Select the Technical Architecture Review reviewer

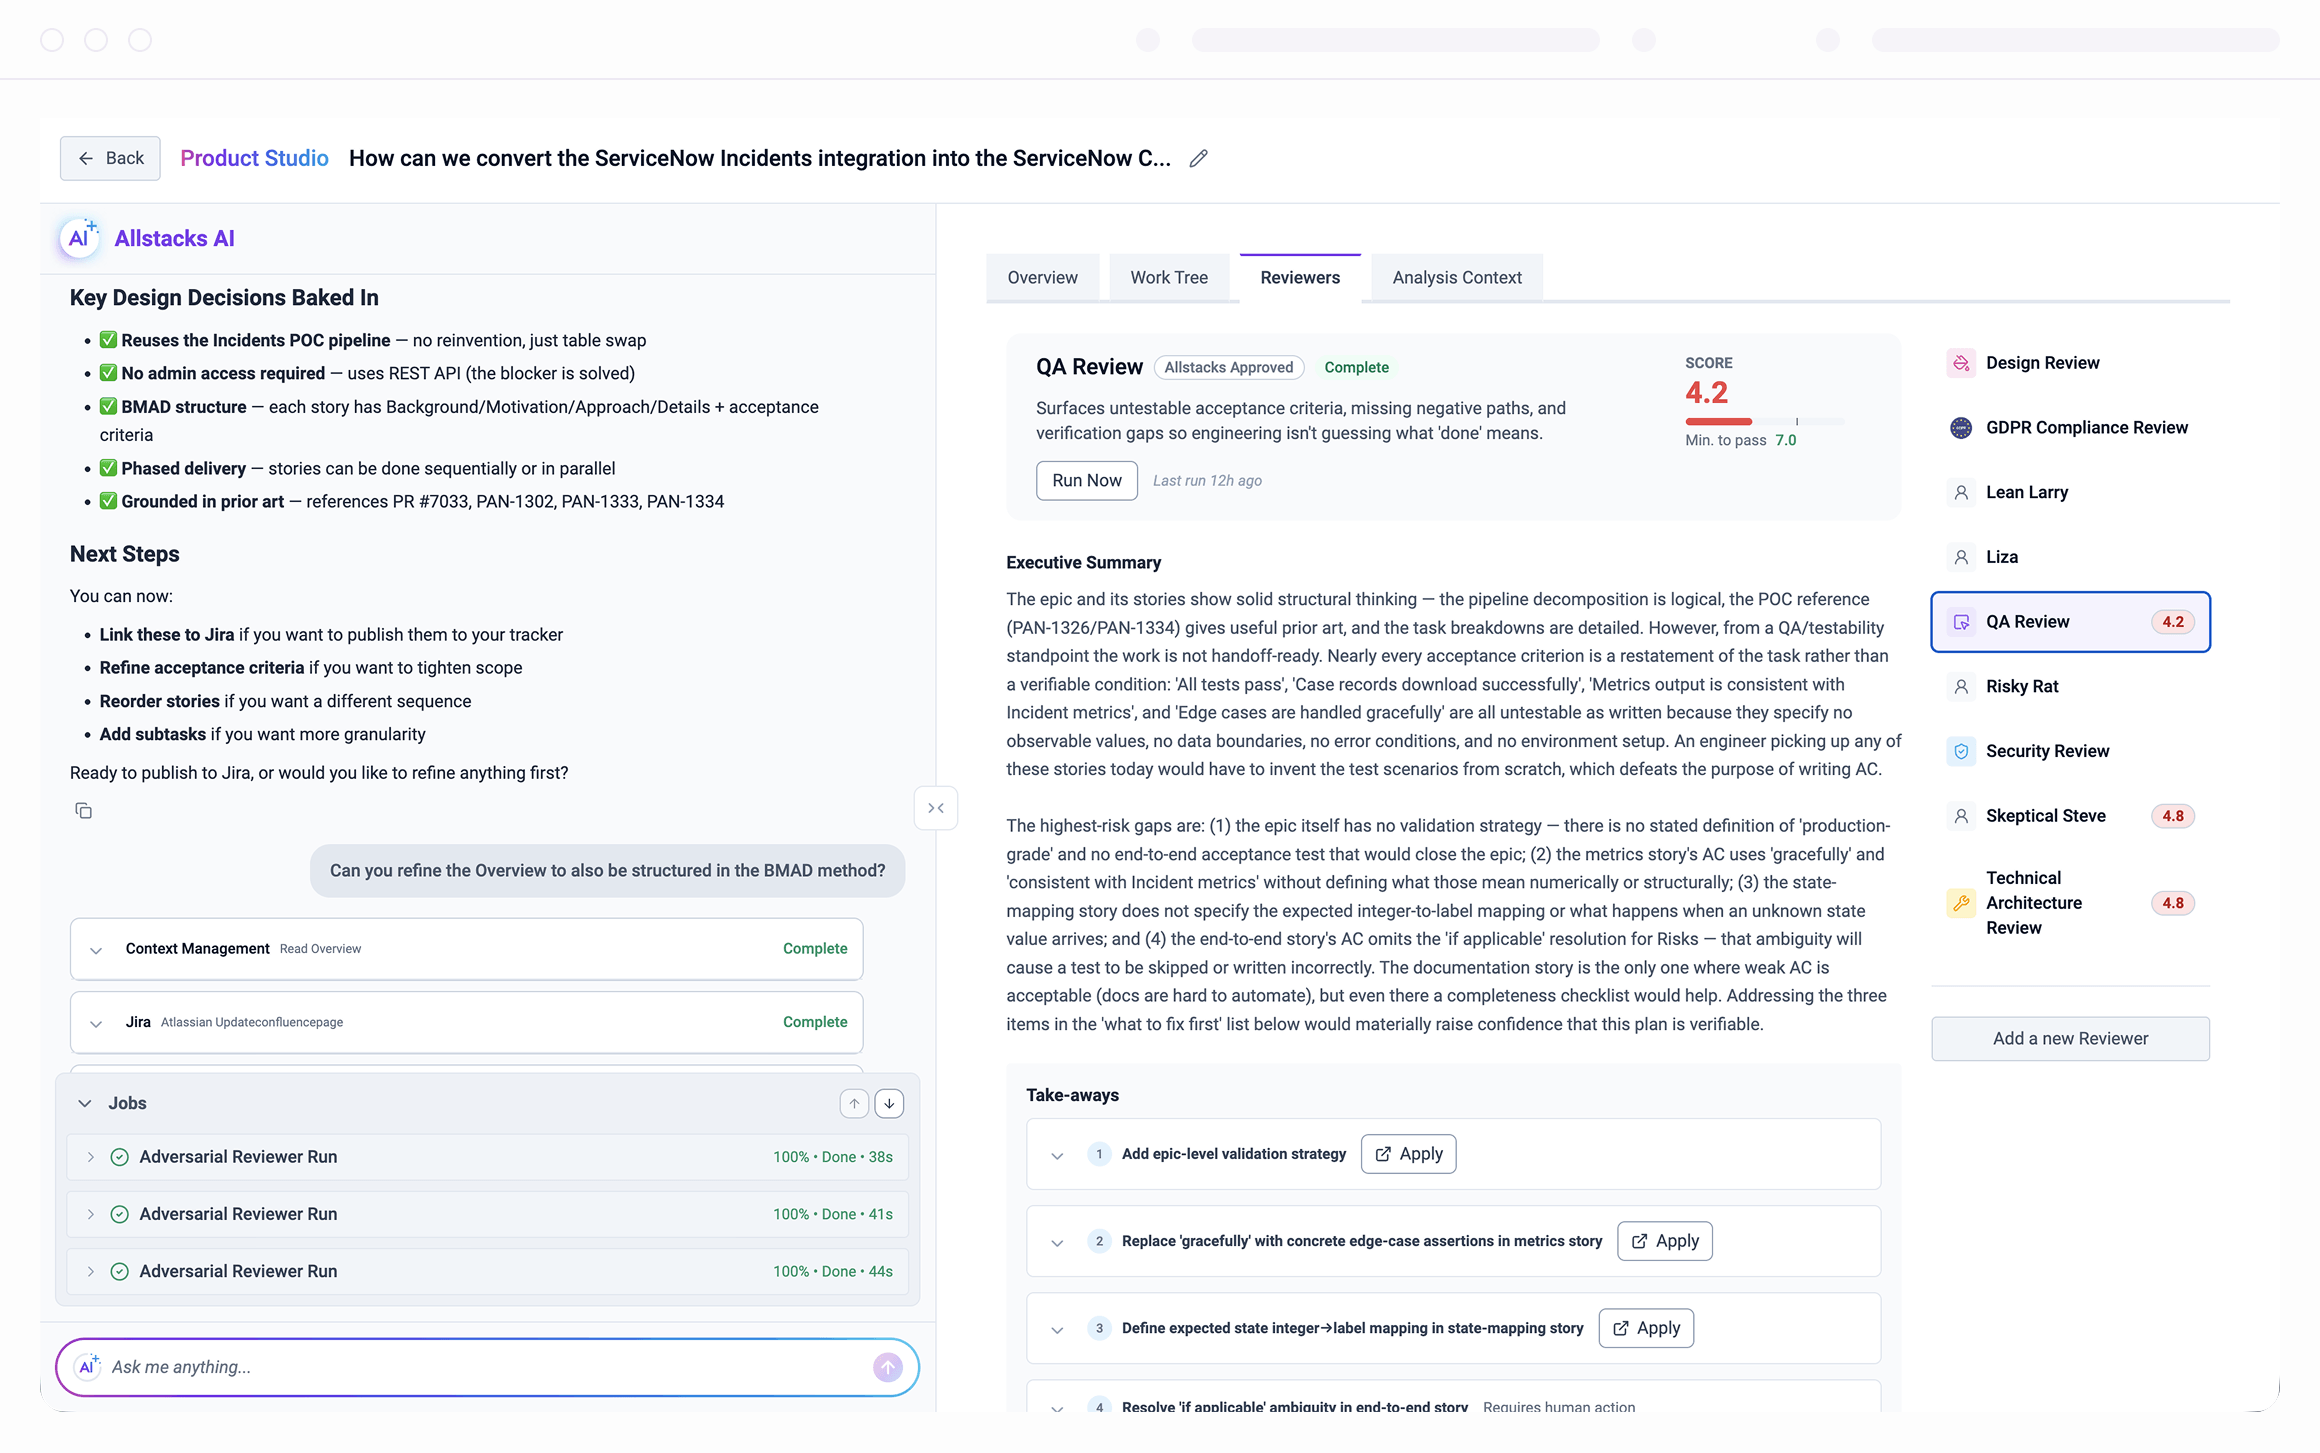tap(2070, 903)
